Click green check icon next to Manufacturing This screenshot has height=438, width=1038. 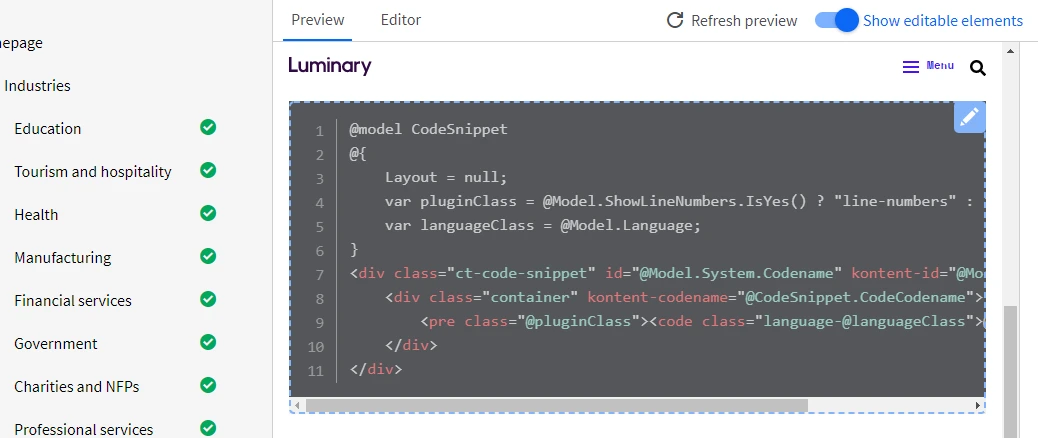tap(208, 256)
